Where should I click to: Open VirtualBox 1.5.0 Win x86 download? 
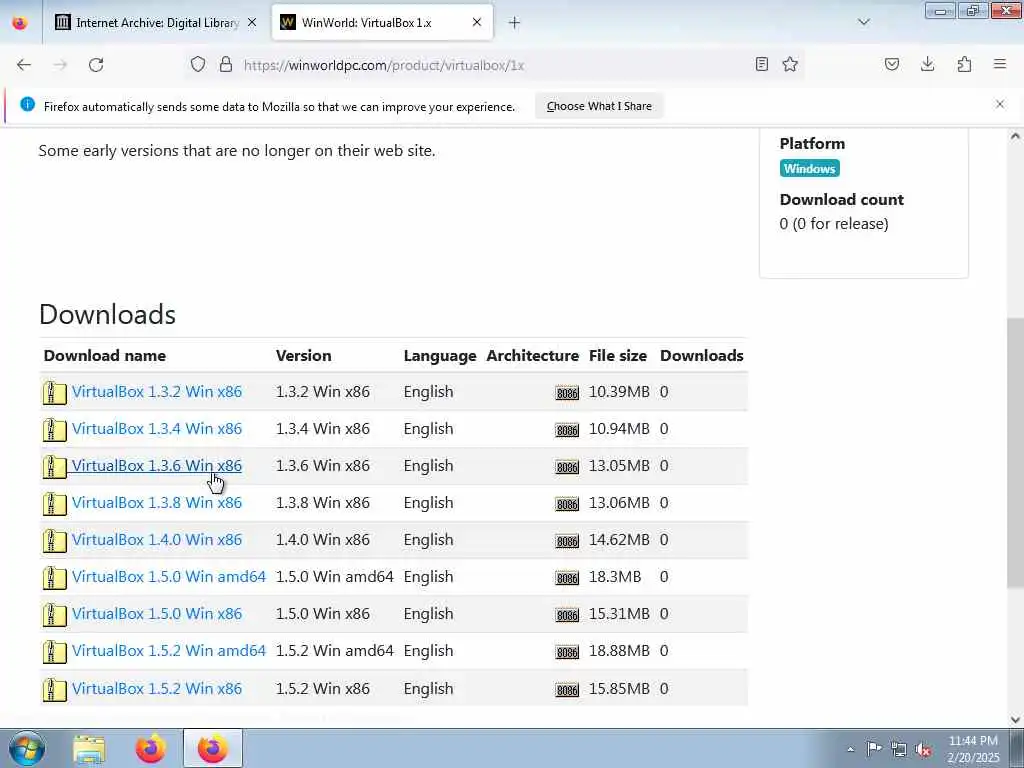(x=157, y=613)
